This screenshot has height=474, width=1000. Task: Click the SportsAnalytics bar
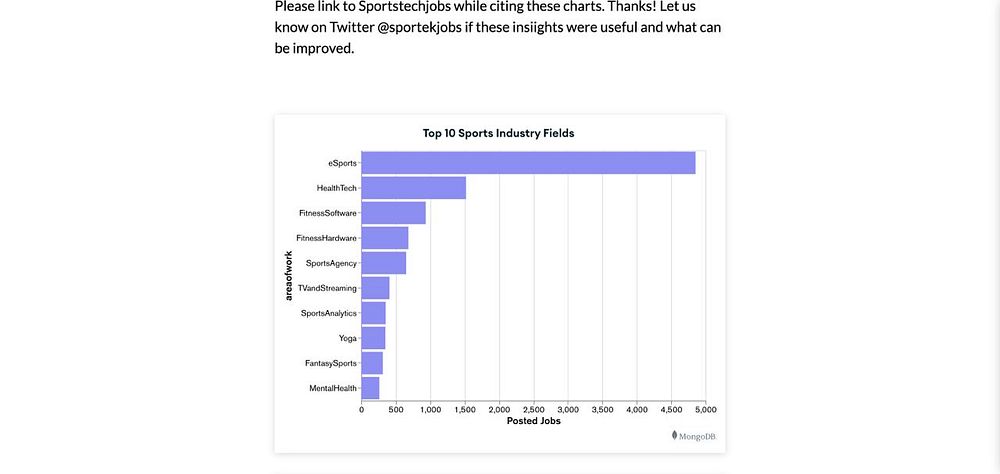click(x=373, y=313)
